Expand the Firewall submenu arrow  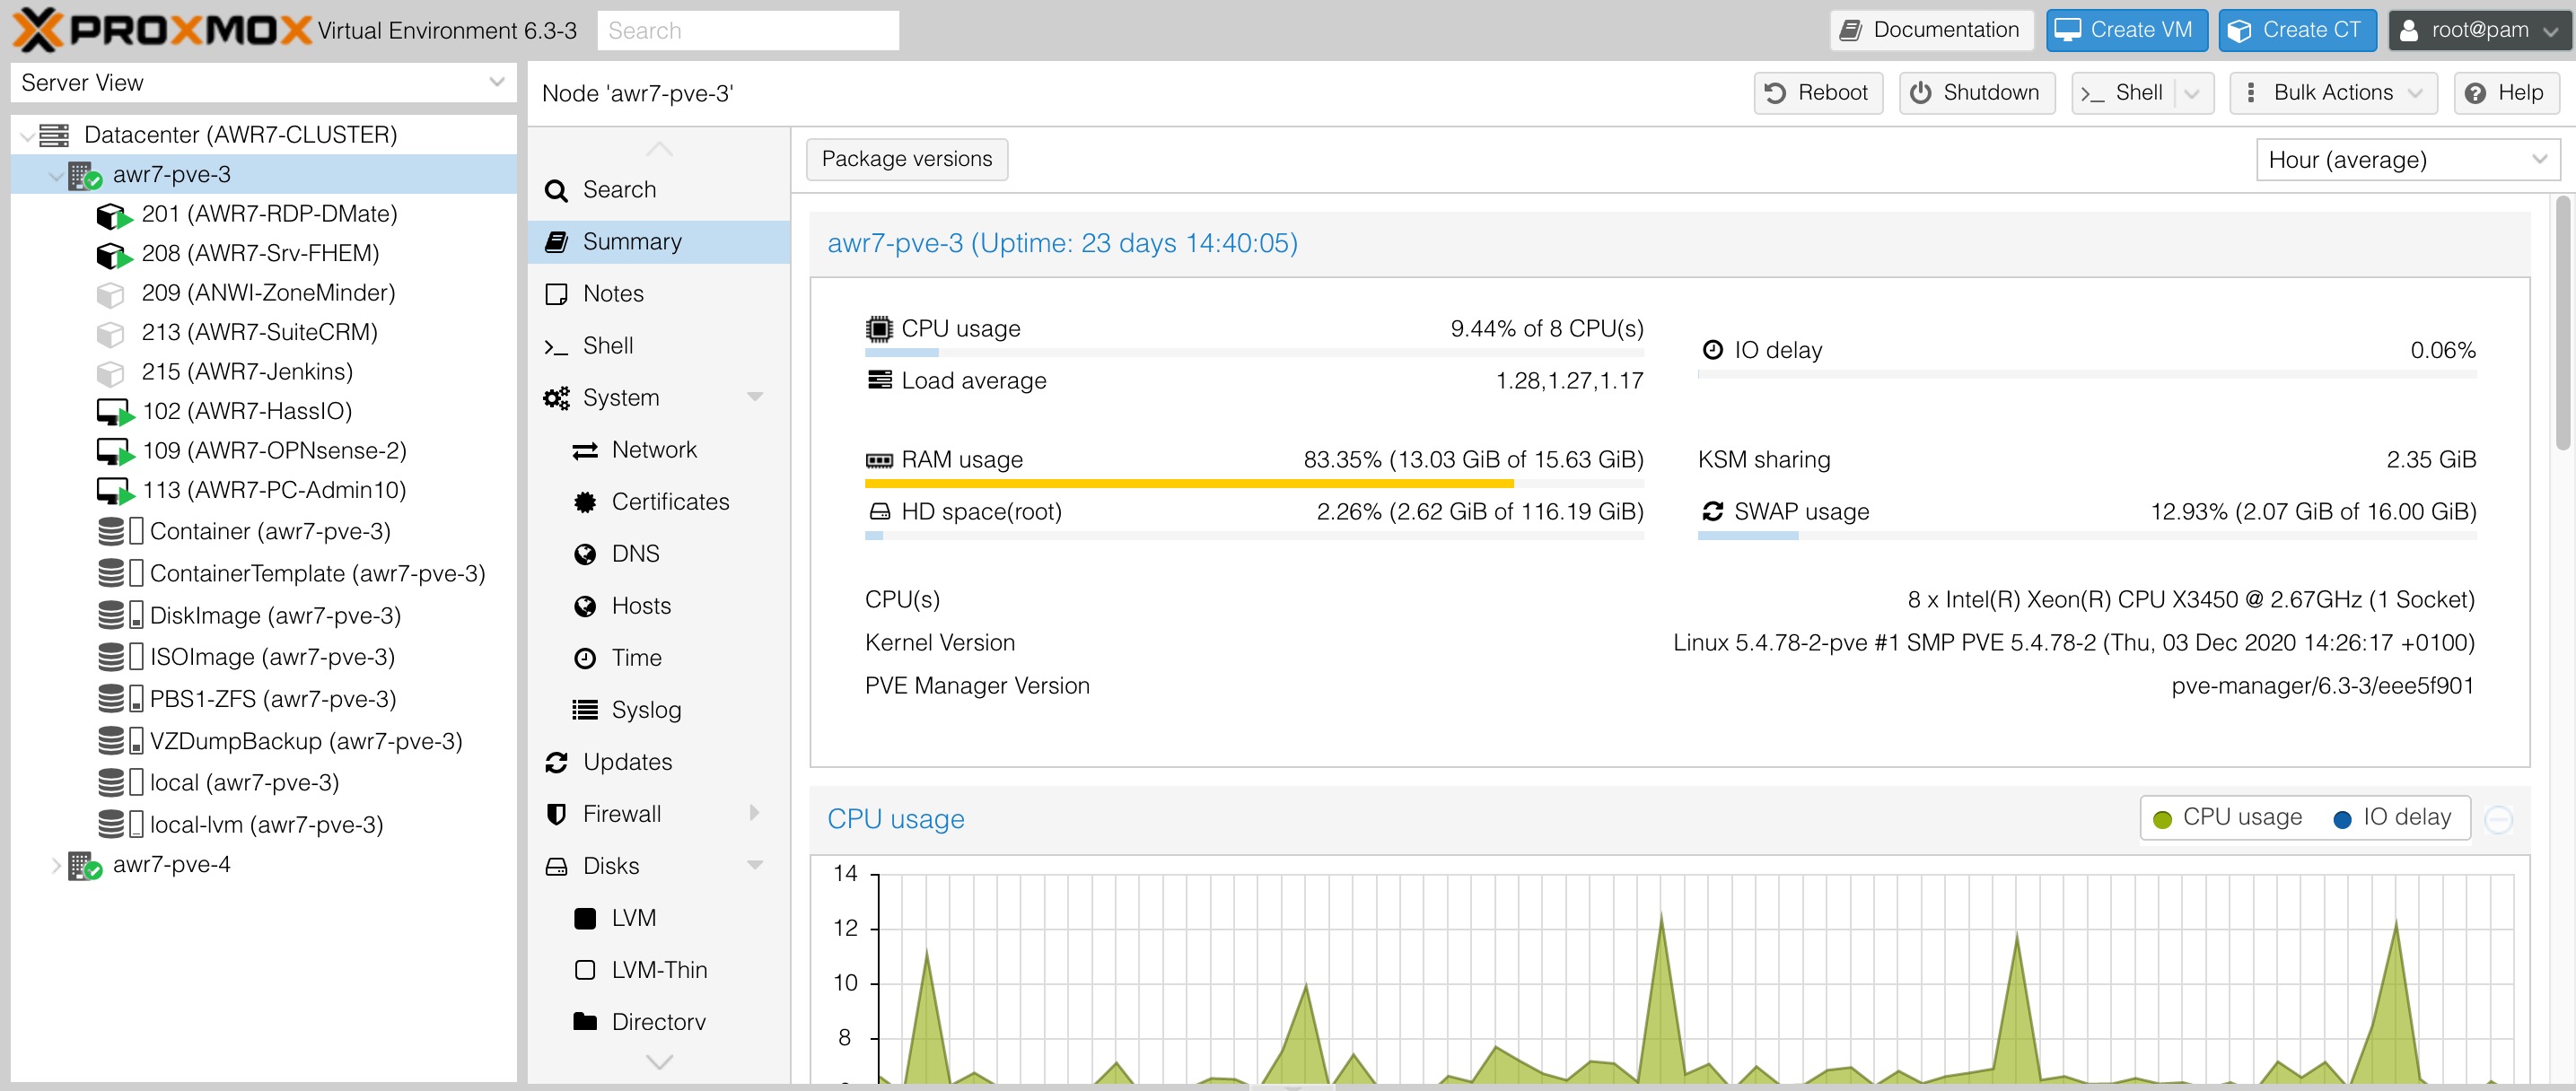click(755, 814)
